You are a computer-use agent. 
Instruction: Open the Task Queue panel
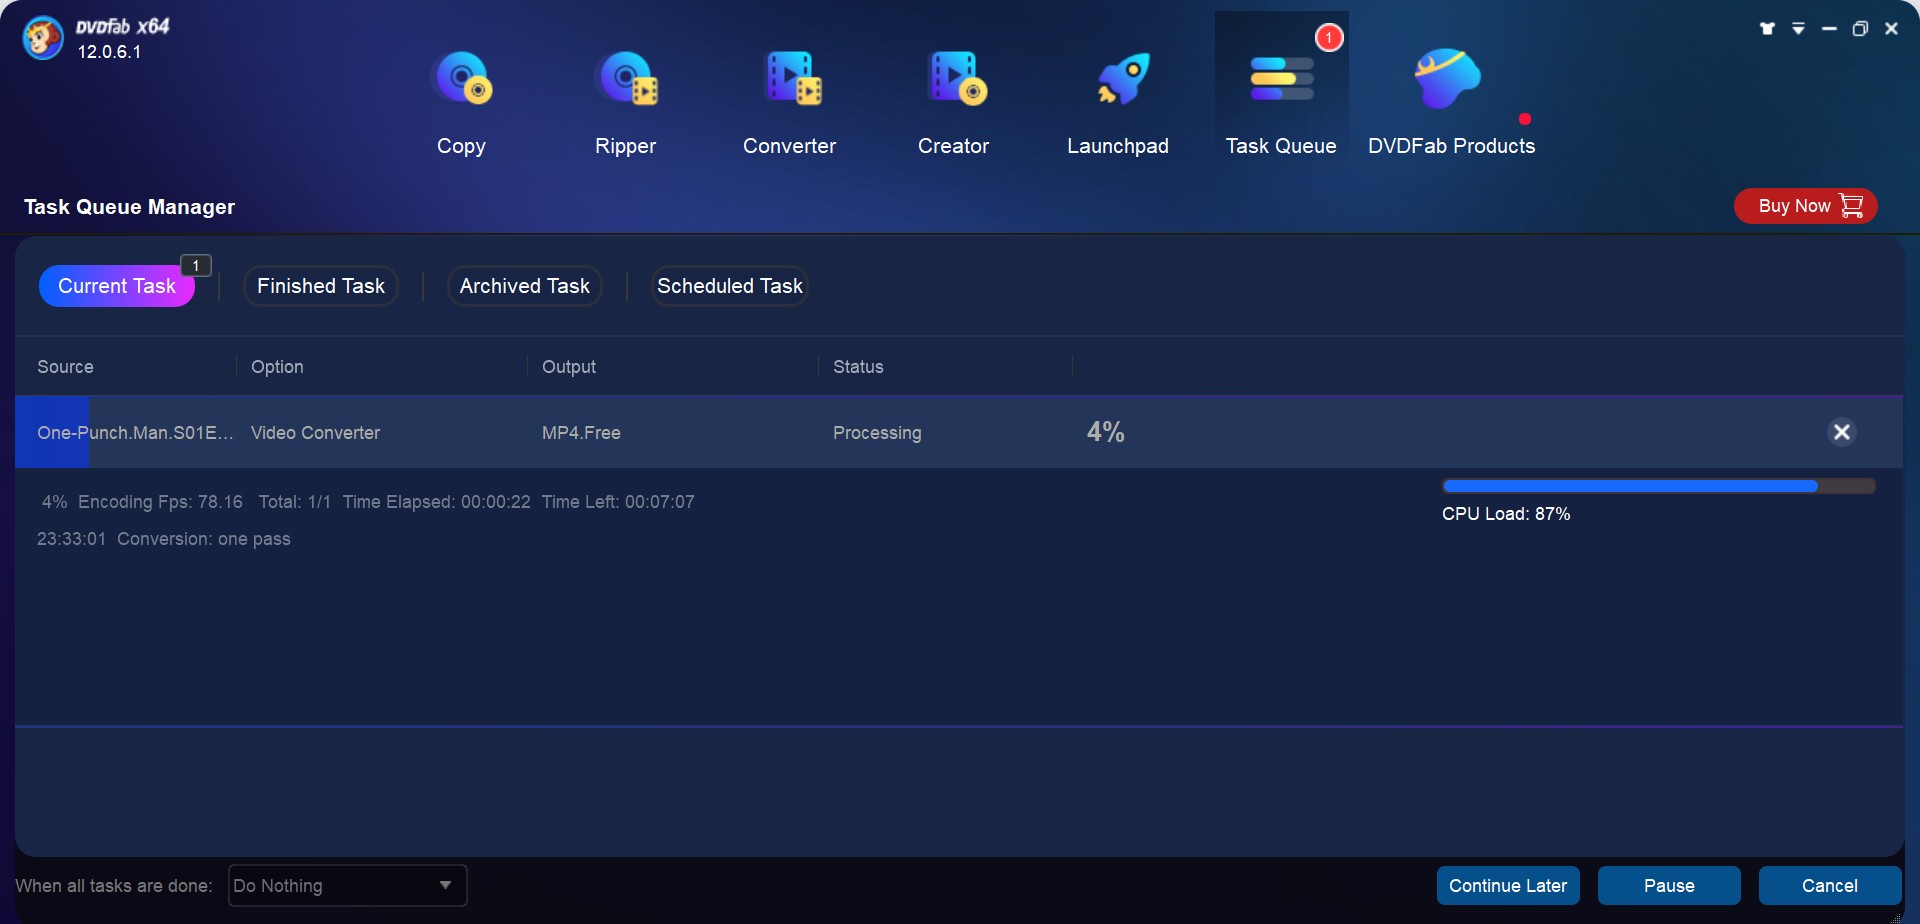(x=1281, y=100)
